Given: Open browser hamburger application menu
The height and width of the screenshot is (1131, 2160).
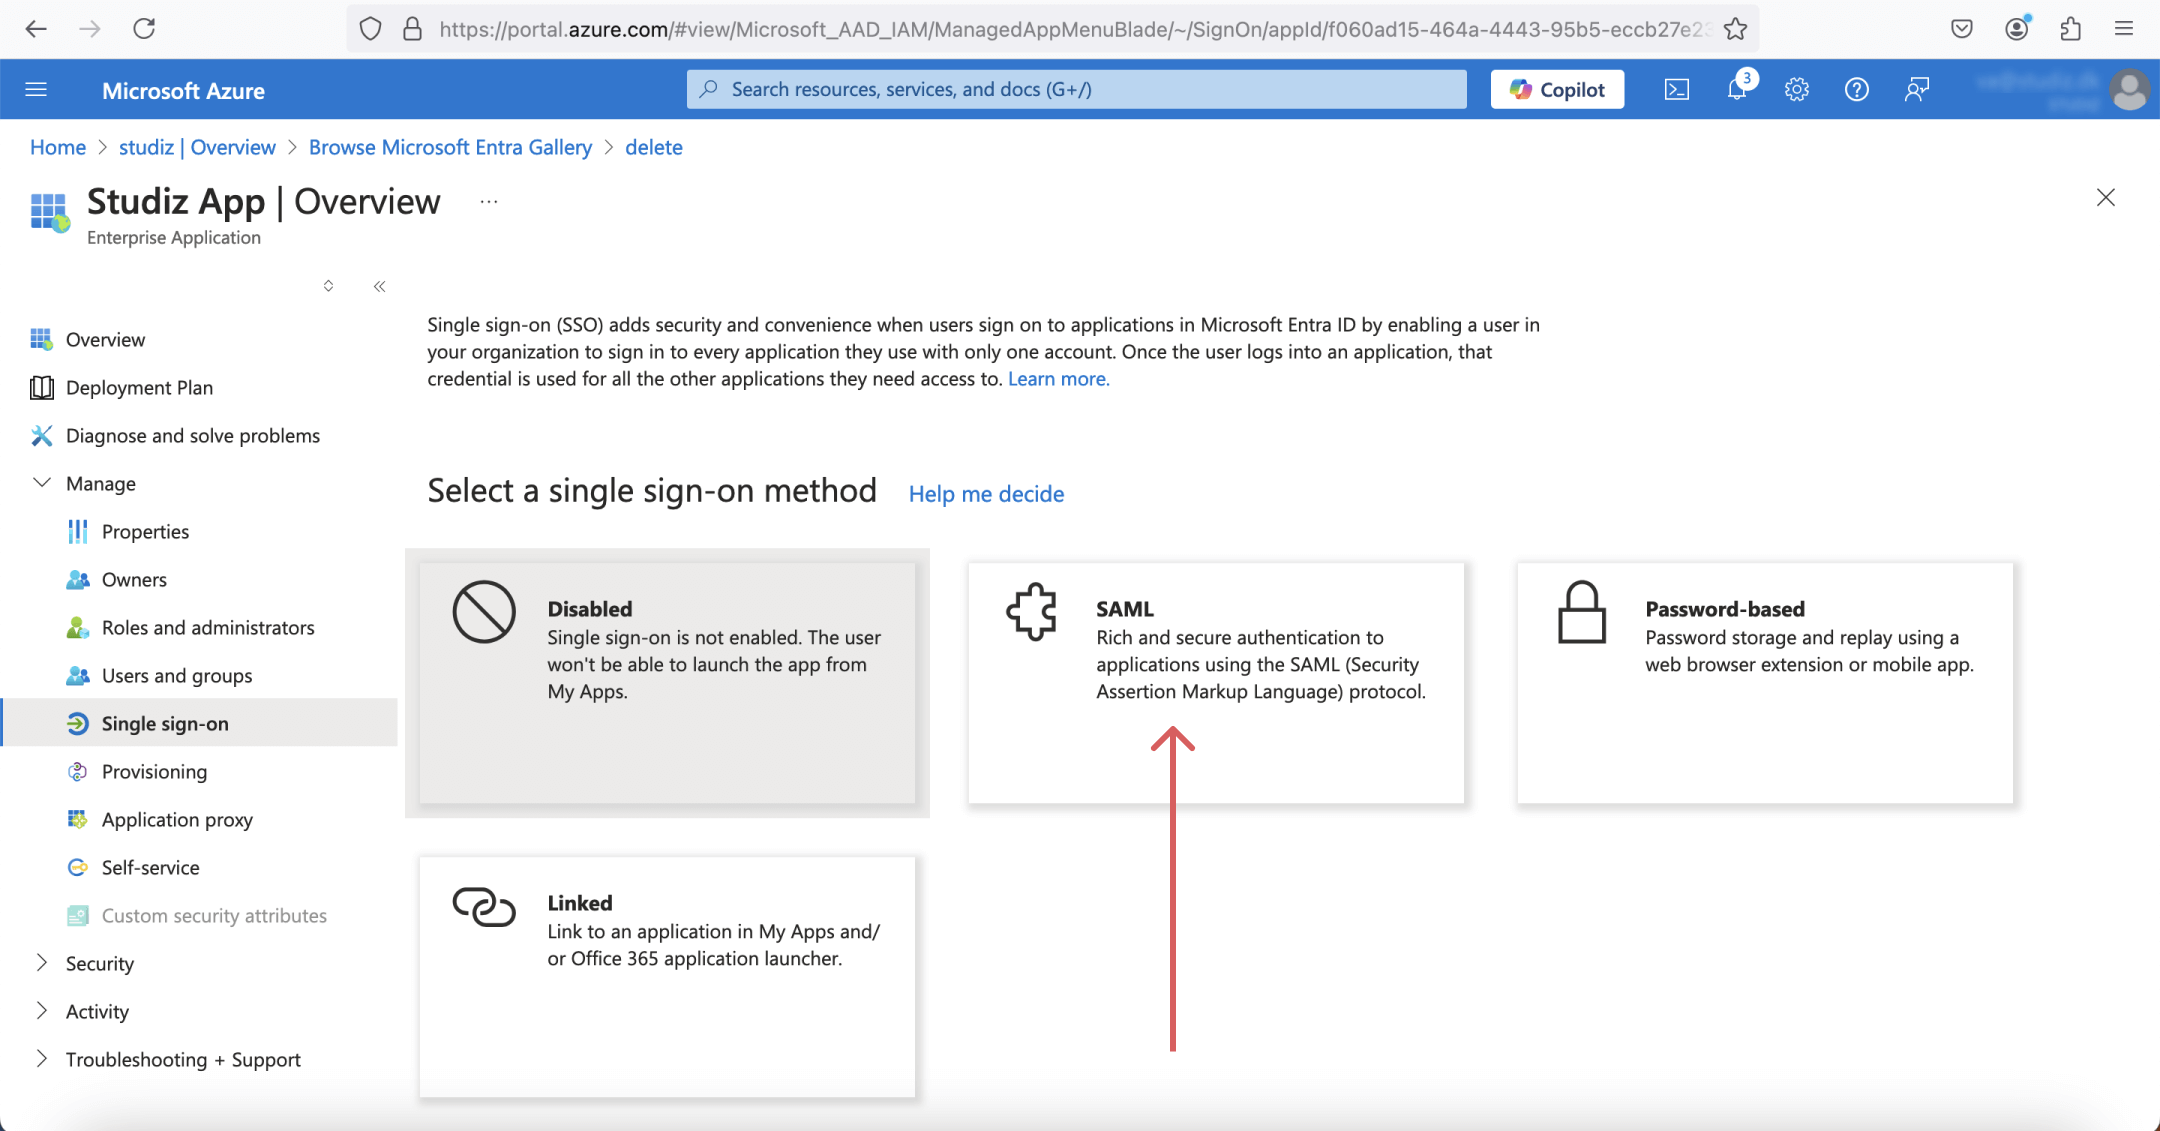Looking at the screenshot, I should (2124, 29).
